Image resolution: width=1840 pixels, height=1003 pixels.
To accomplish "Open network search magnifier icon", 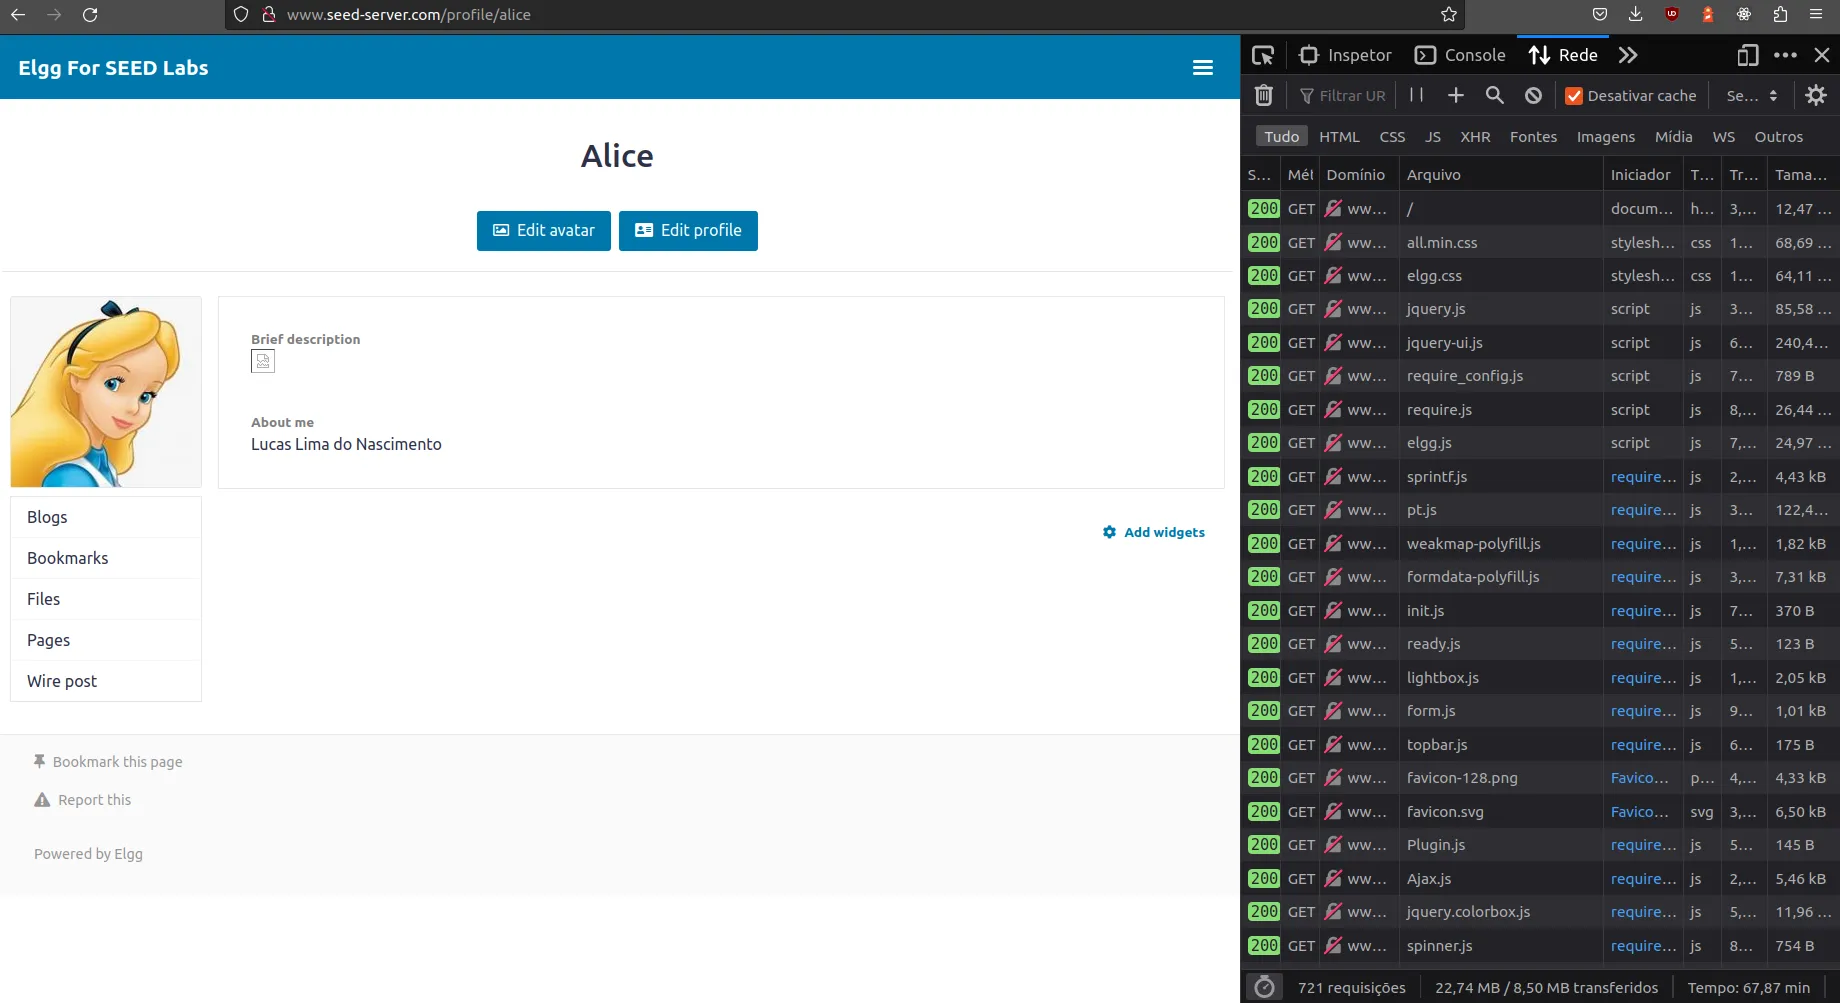I will [1494, 95].
